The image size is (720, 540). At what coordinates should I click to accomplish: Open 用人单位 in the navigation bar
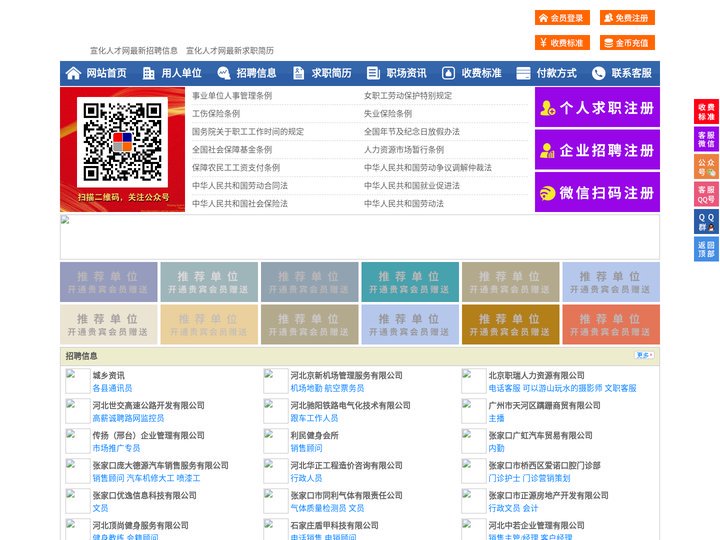[181, 73]
